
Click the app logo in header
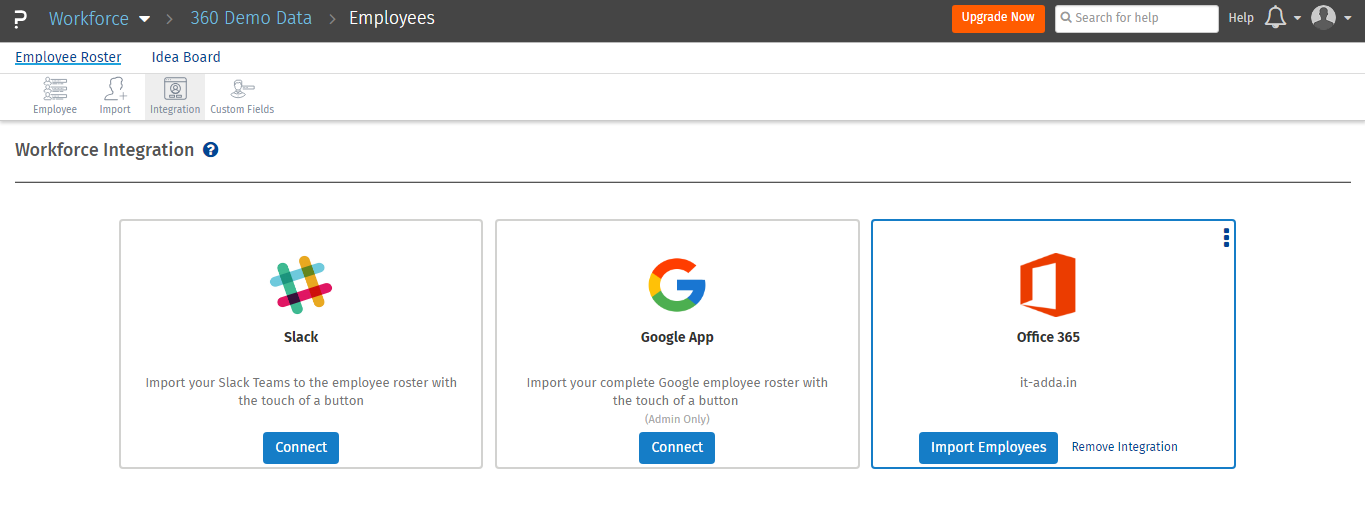20,19
